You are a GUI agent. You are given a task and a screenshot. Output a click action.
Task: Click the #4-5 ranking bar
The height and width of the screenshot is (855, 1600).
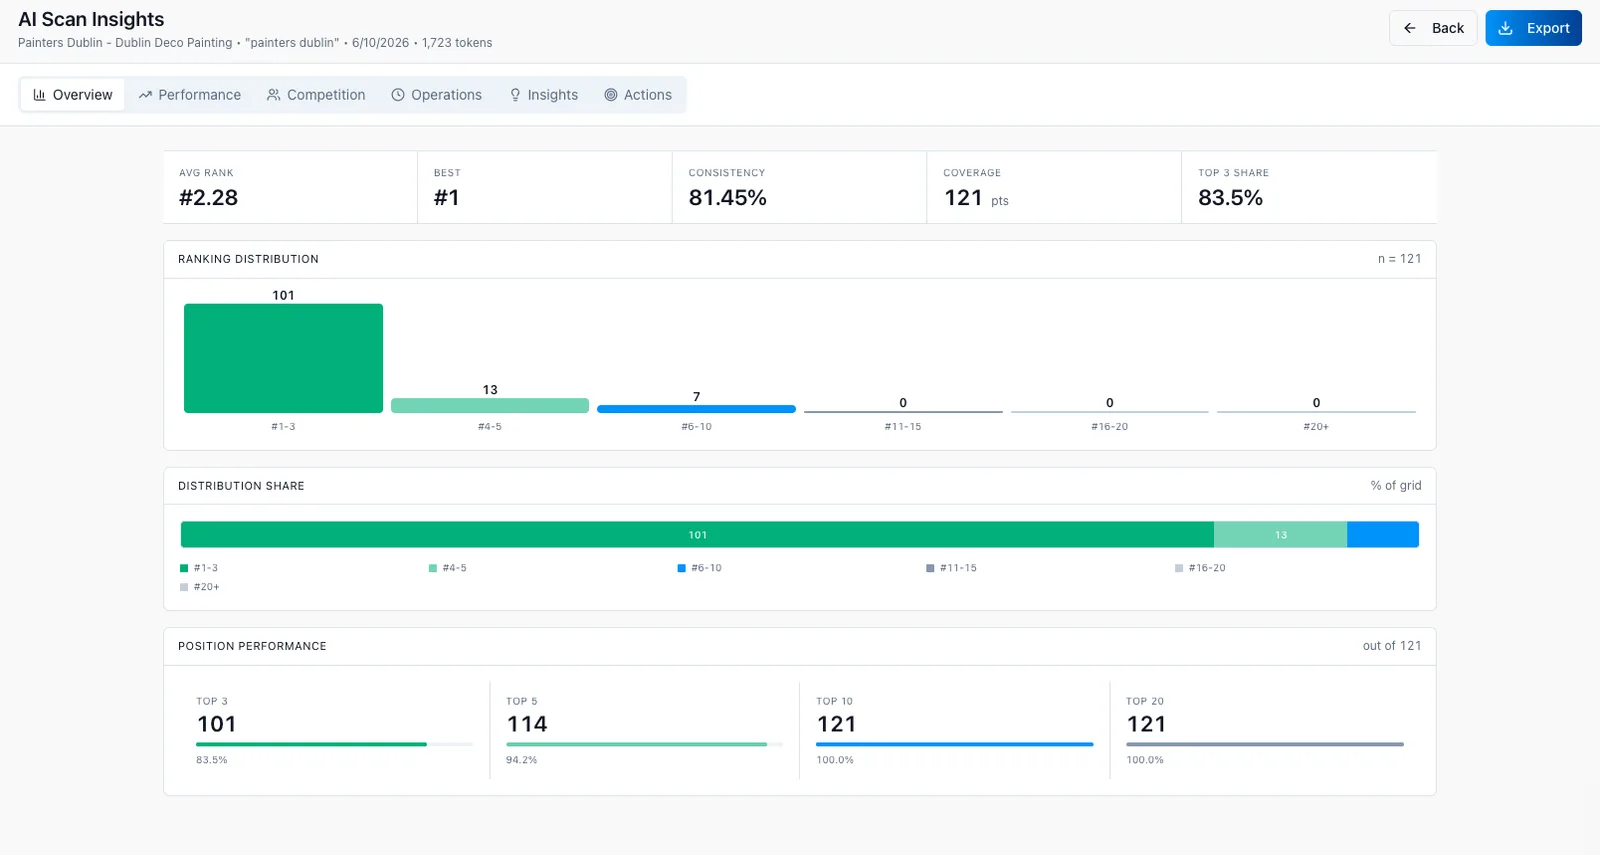[490, 405]
